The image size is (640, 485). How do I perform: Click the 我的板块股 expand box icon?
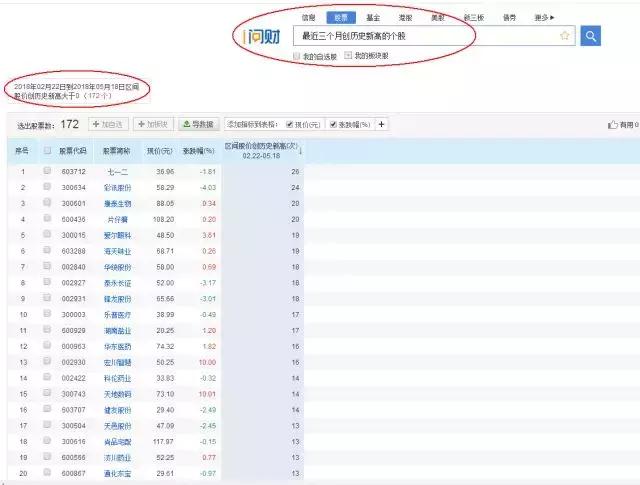348,55
